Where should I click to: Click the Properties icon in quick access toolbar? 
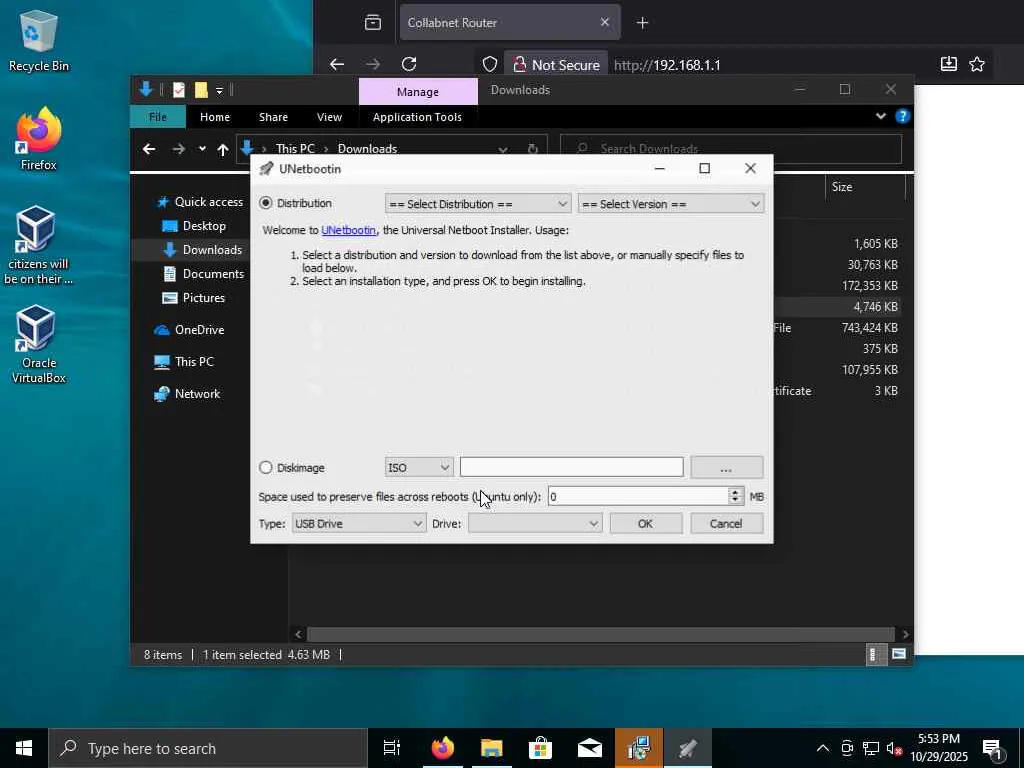(x=178, y=90)
